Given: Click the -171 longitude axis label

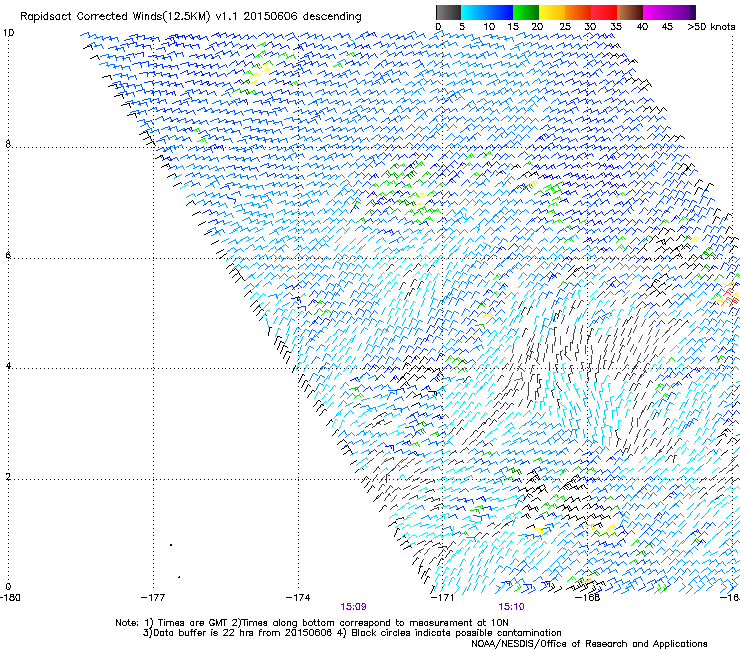Looking at the screenshot, I should (x=442, y=598).
